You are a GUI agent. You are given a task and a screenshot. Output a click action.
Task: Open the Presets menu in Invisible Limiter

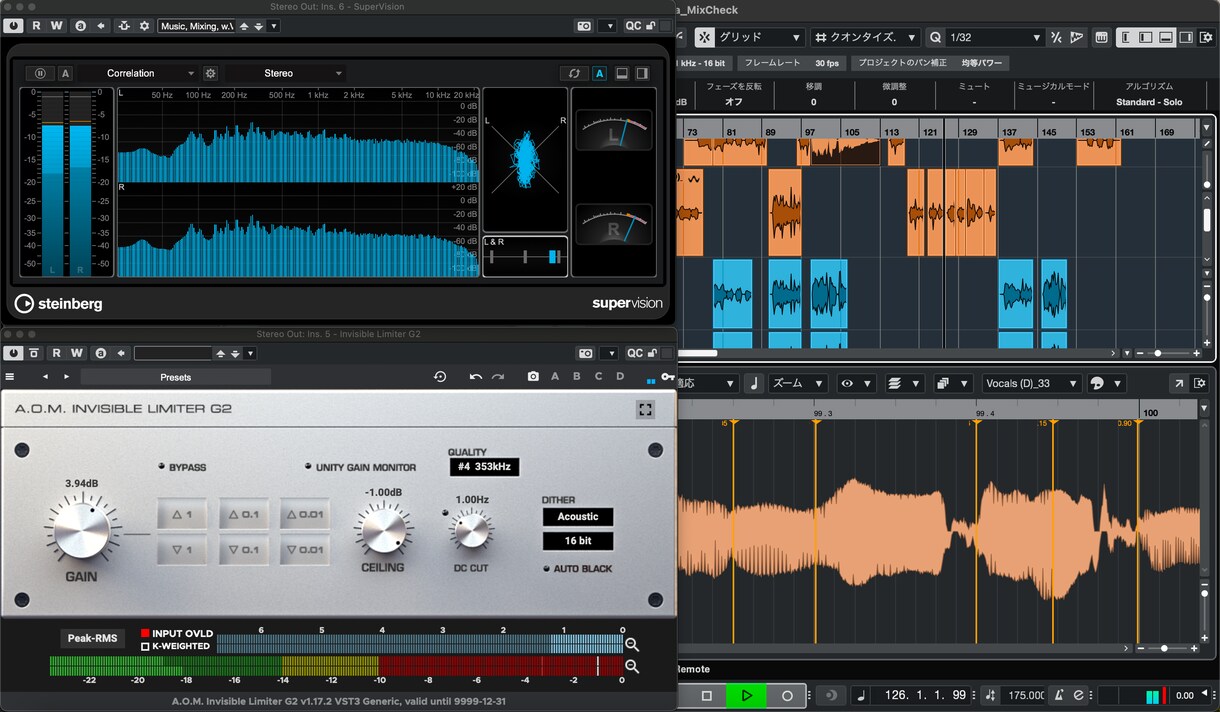click(x=176, y=377)
